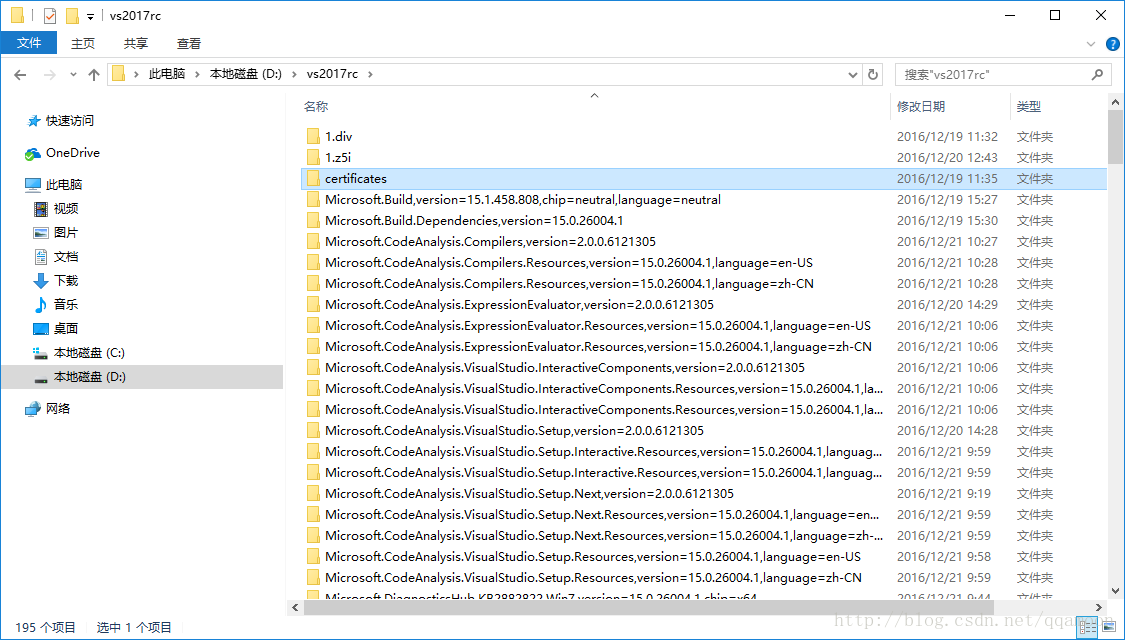Image resolution: width=1125 pixels, height=640 pixels.
Task: Open 图片 folder in navigation pane
Action: coord(65,232)
